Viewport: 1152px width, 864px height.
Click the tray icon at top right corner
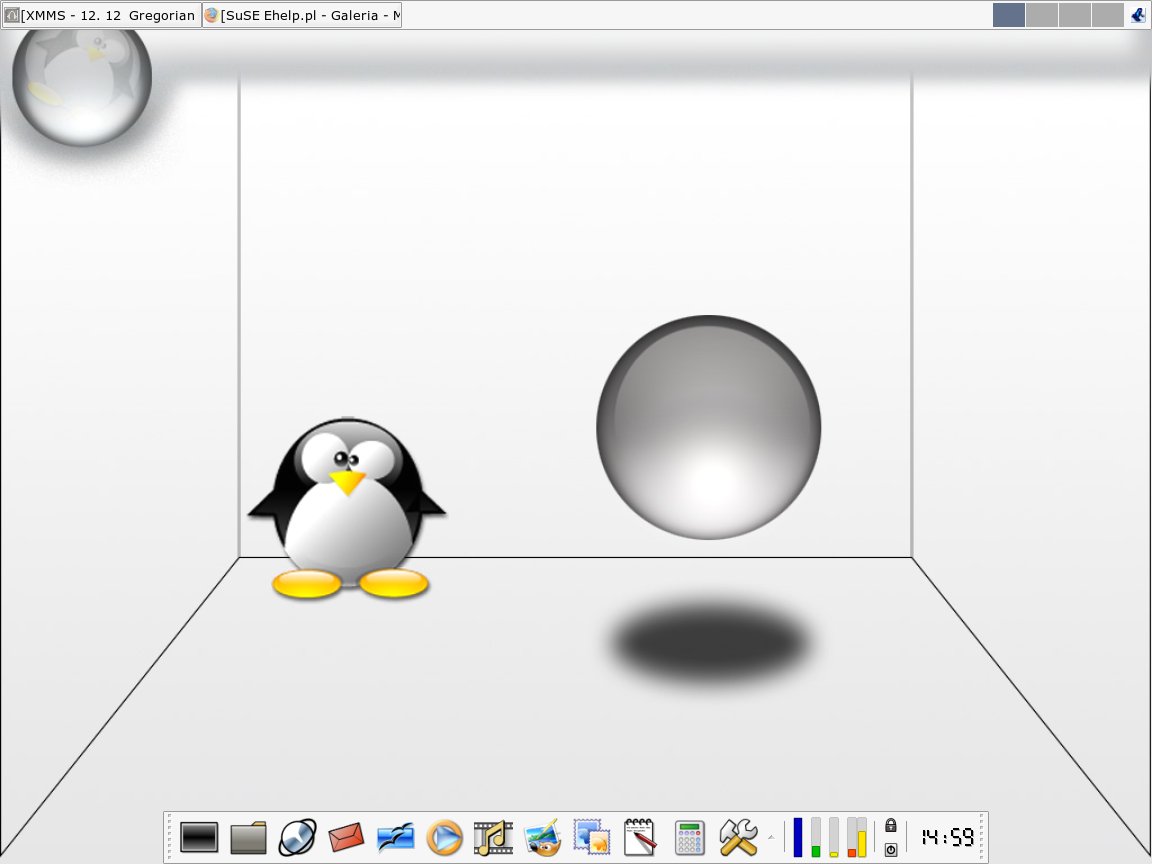click(x=1138, y=15)
